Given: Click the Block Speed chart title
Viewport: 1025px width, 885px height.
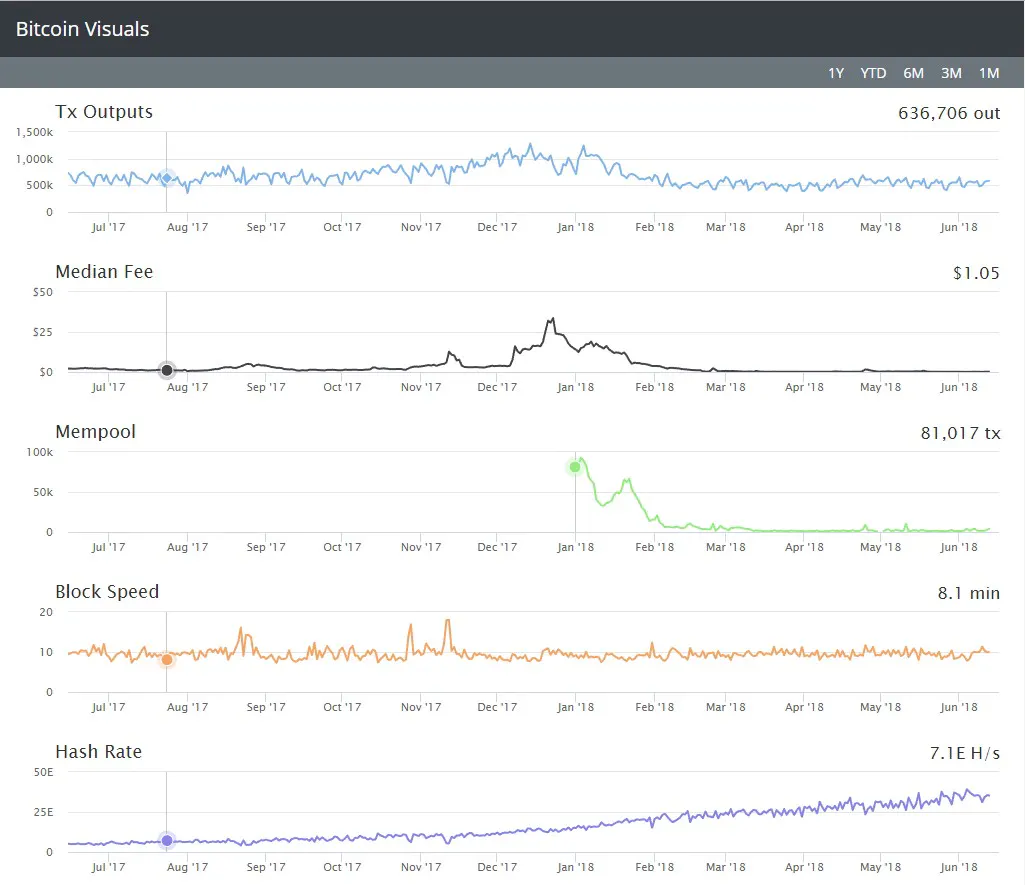Looking at the screenshot, I should (x=107, y=592).
